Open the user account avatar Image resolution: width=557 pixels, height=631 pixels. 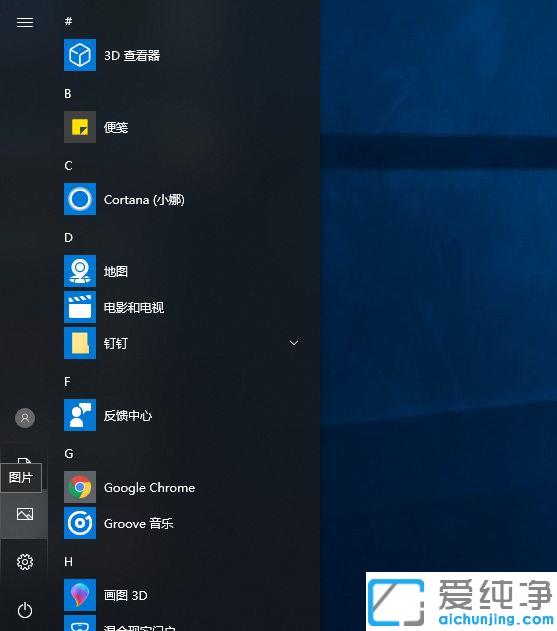25,418
